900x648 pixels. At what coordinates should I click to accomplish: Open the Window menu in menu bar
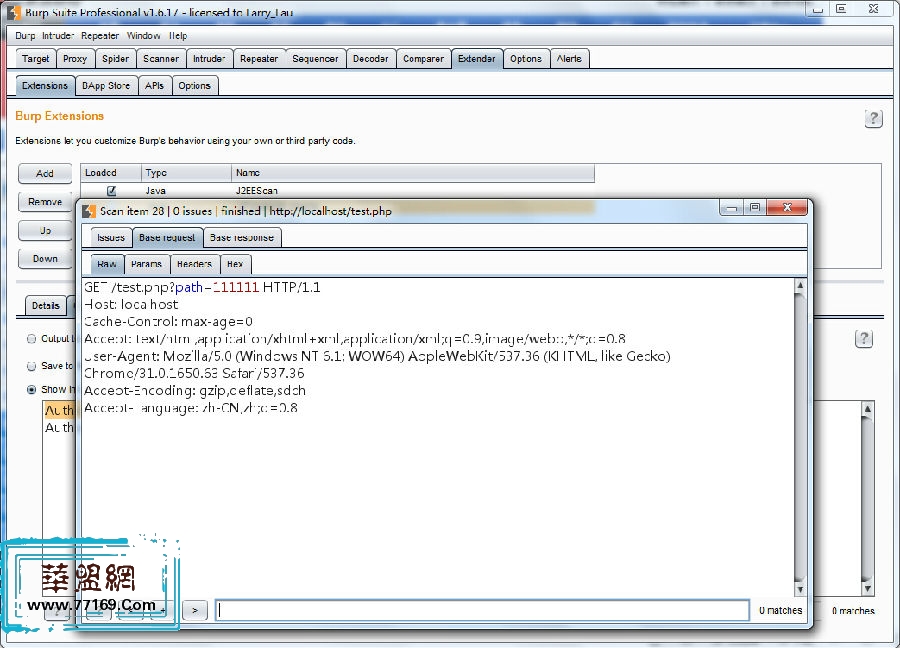click(x=144, y=36)
